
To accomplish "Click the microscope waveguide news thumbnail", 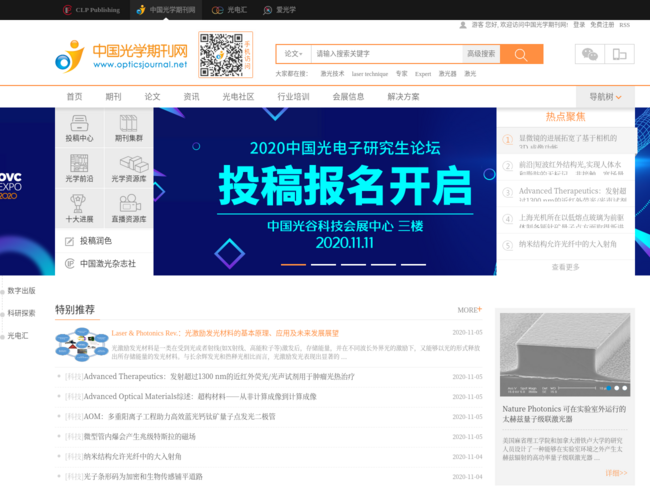I will (565, 355).
